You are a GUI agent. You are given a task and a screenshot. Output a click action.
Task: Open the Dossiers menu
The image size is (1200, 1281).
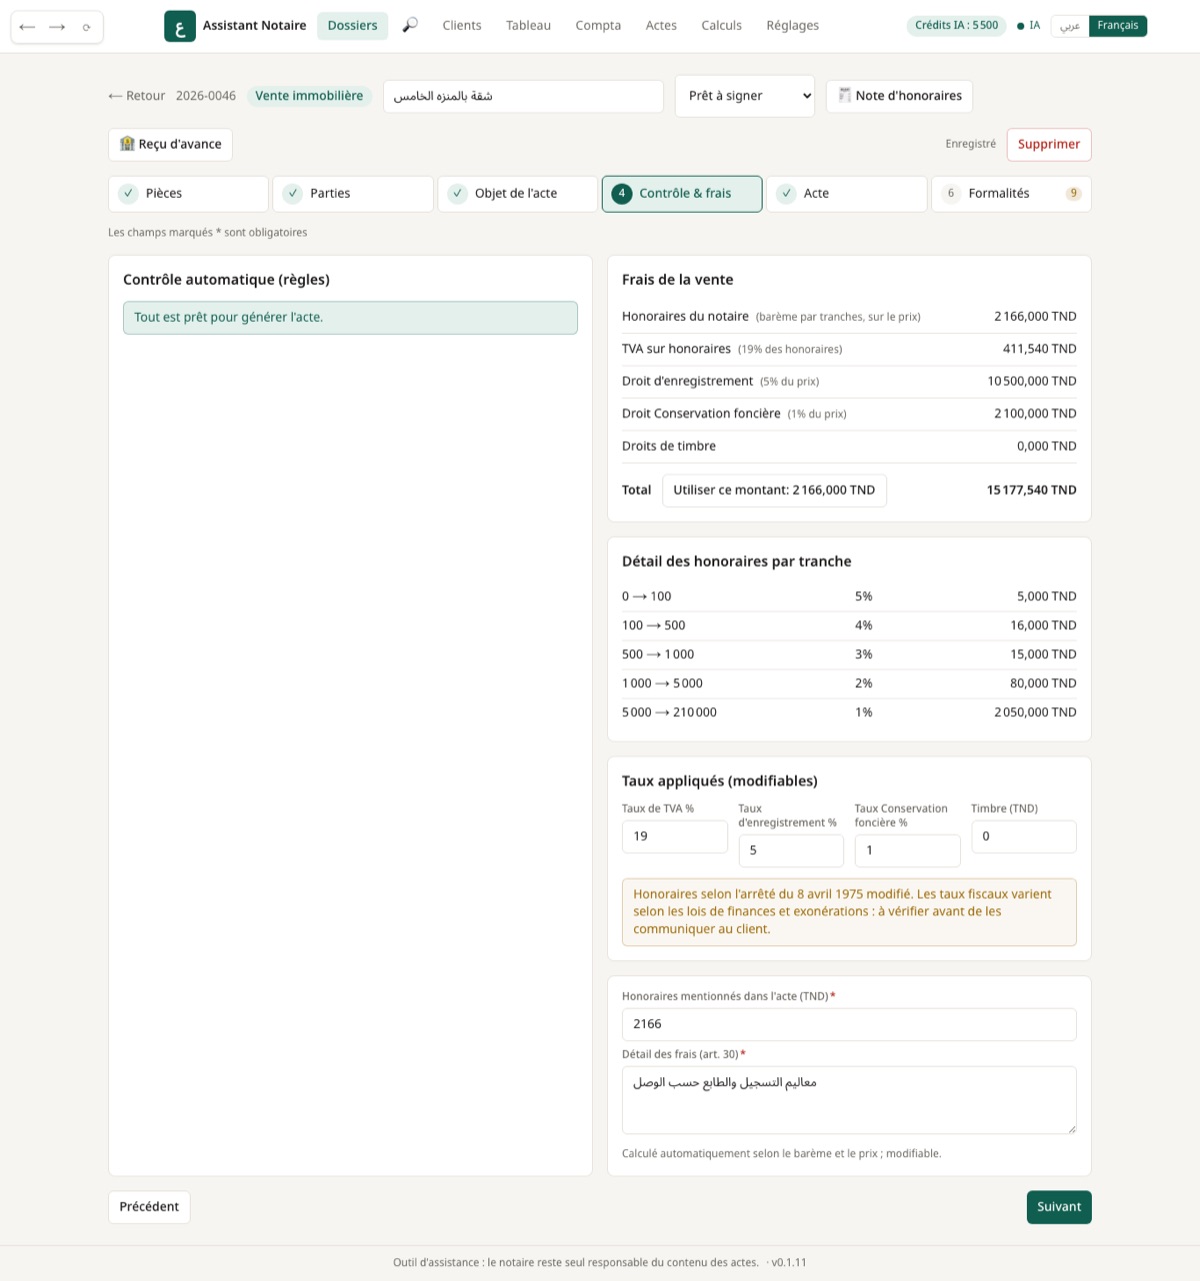tap(352, 26)
